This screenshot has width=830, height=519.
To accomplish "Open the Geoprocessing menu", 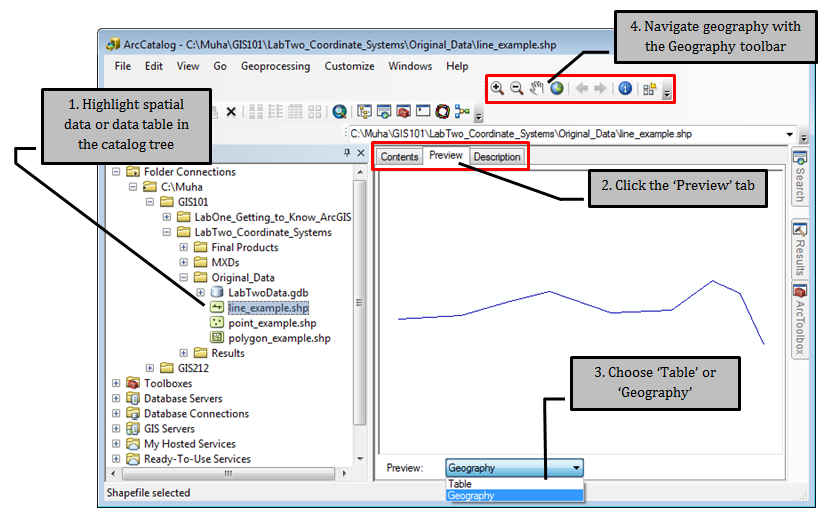I will 275,66.
